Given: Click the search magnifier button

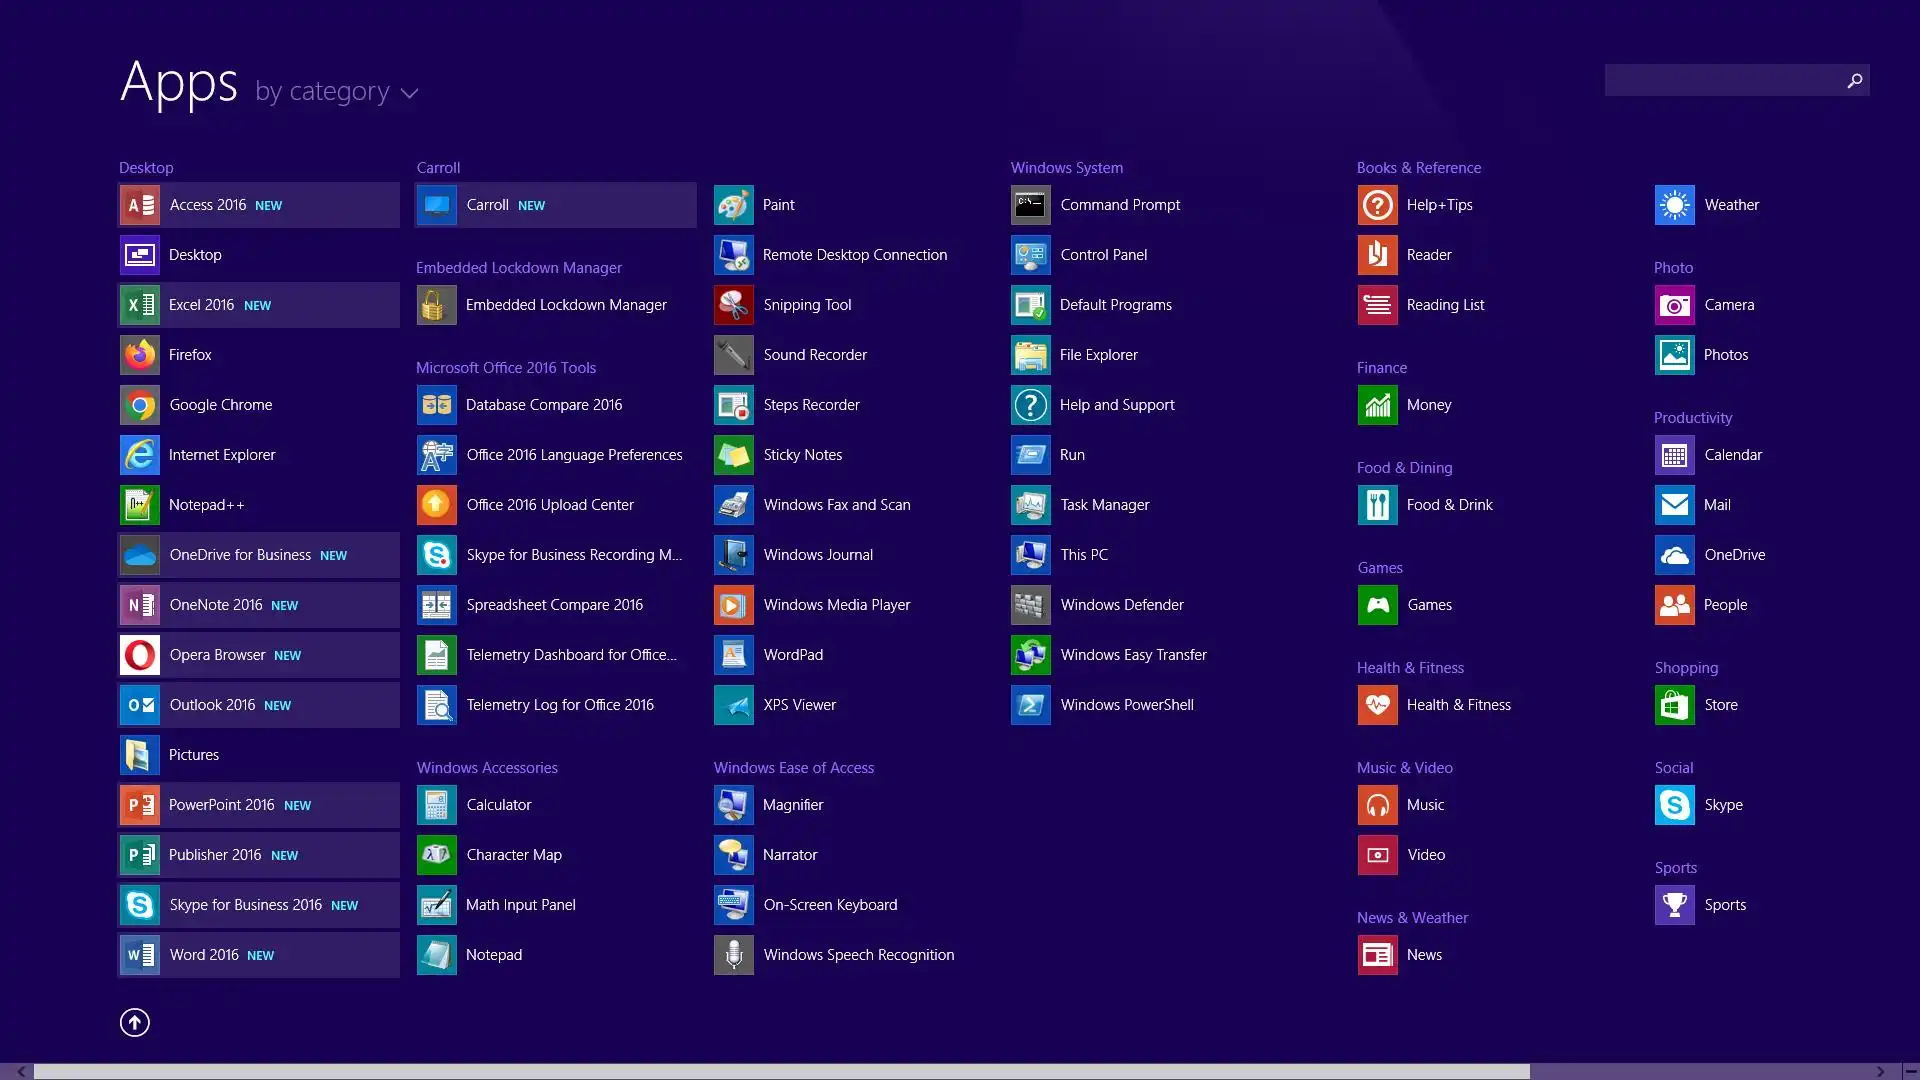Looking at the screenshot, I should (x=1854, y=80).
